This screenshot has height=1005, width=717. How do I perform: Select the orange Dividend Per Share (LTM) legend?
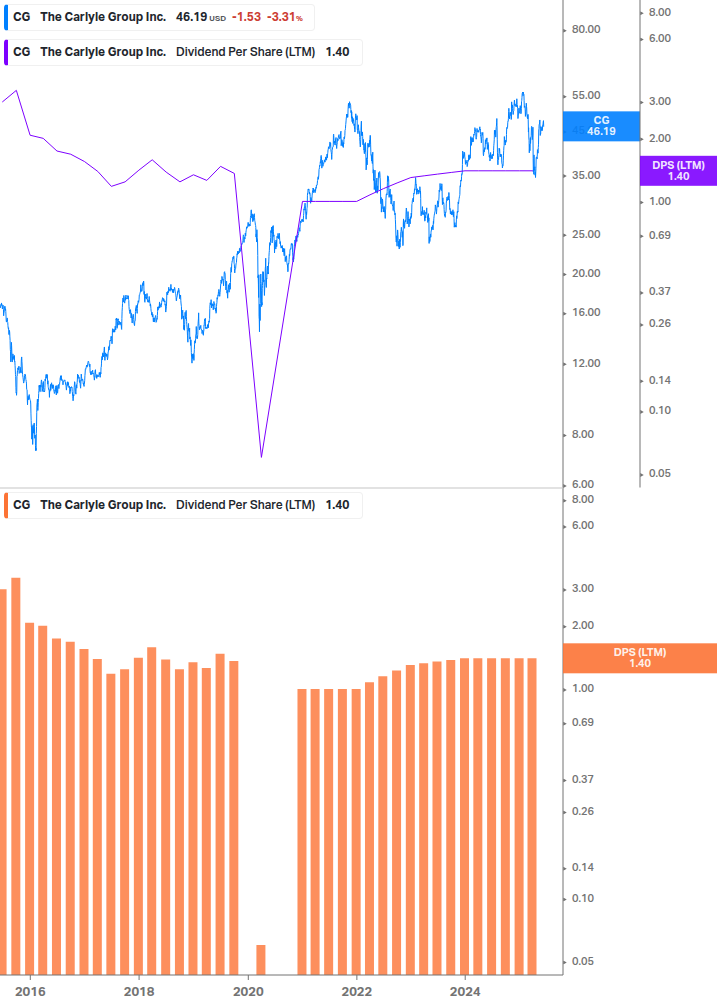click(x=183, y=505)
